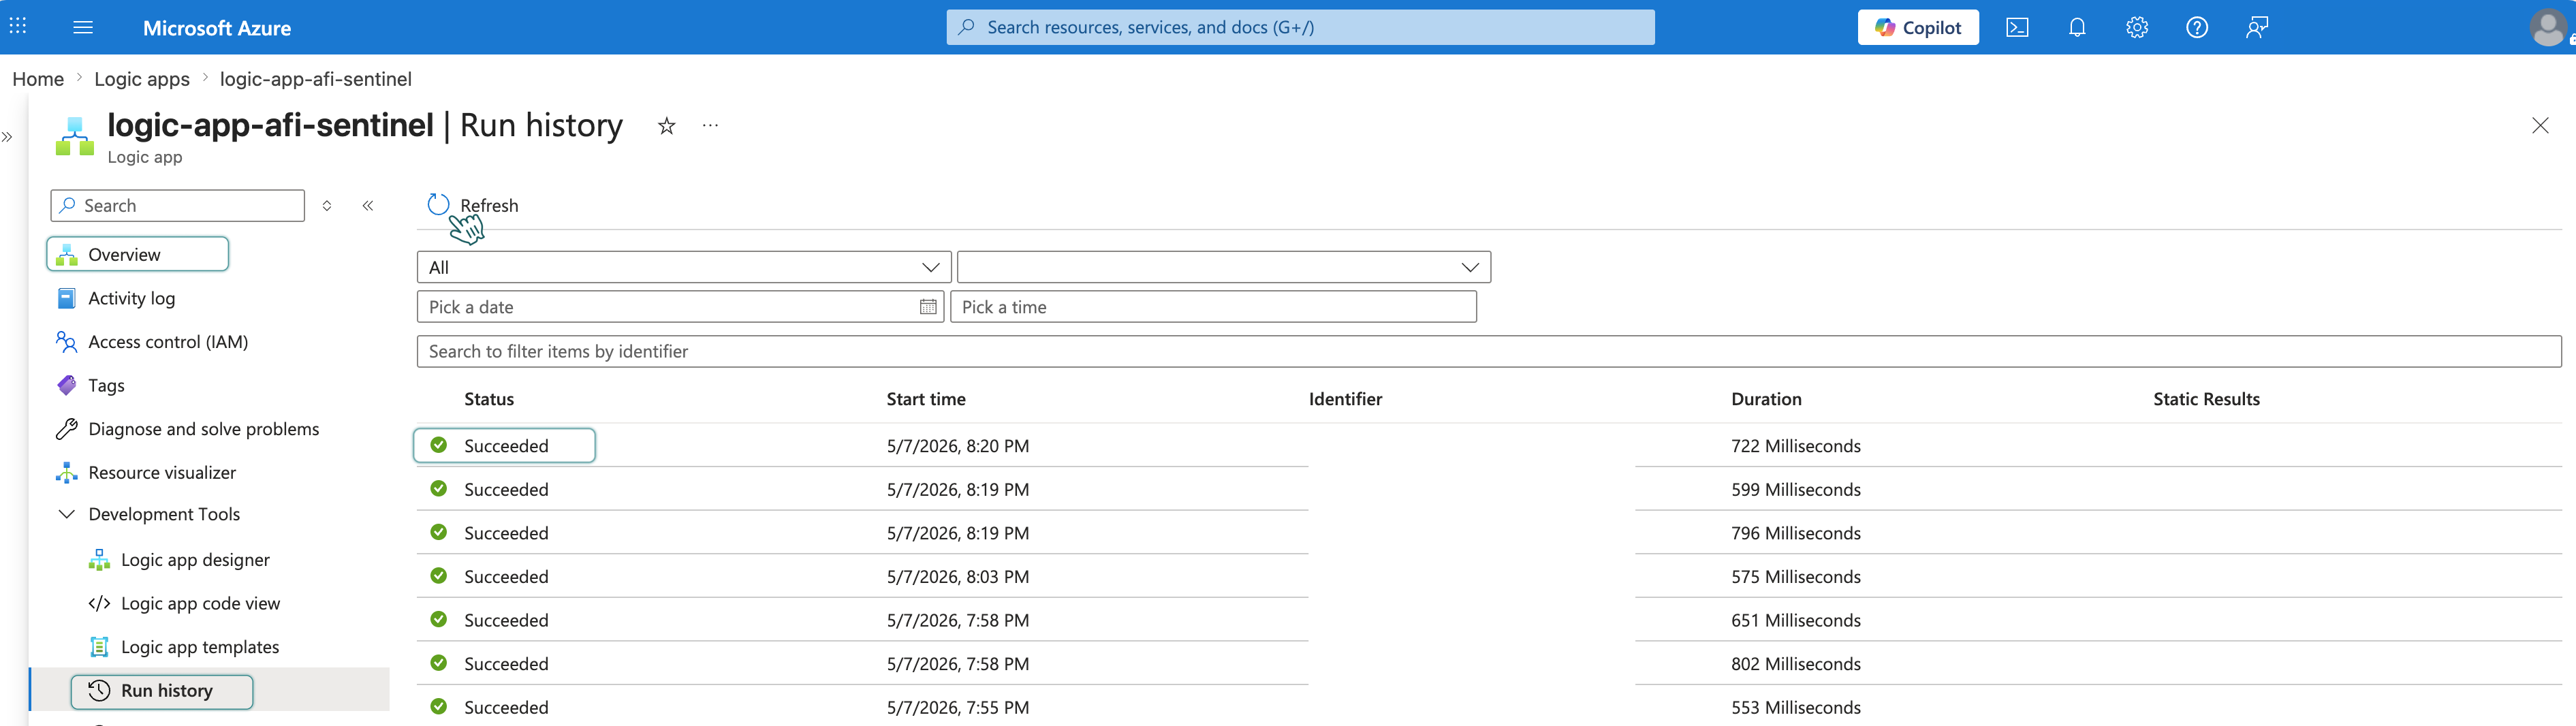
Task: Click the Run history clock icon
Action: 99,690
